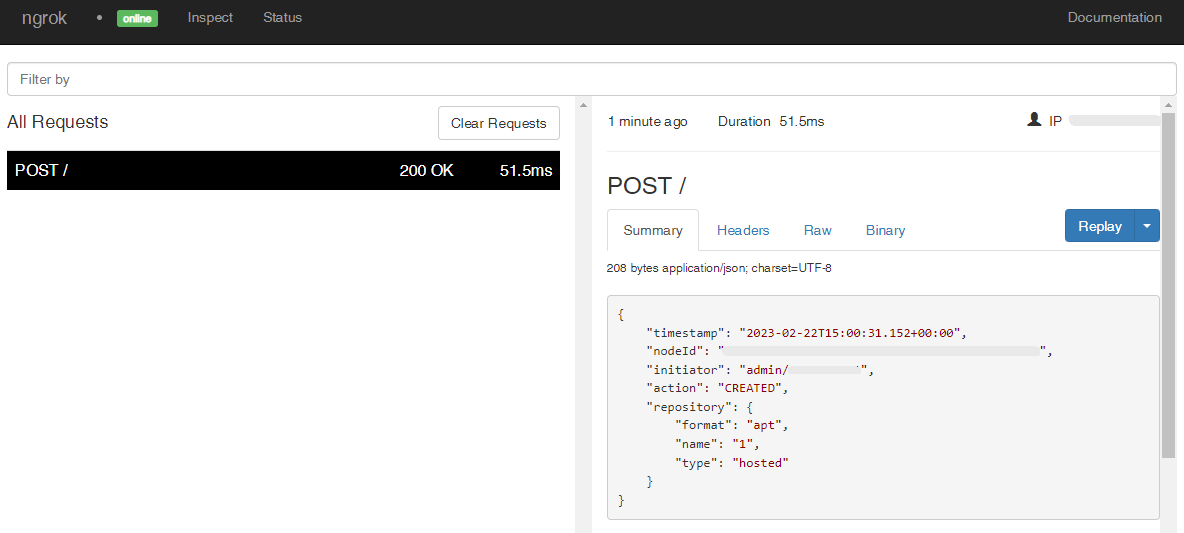The image size is (1184, 533).
Task: Open the Status page
Action: pyautogui.click(x=282, y=17)
